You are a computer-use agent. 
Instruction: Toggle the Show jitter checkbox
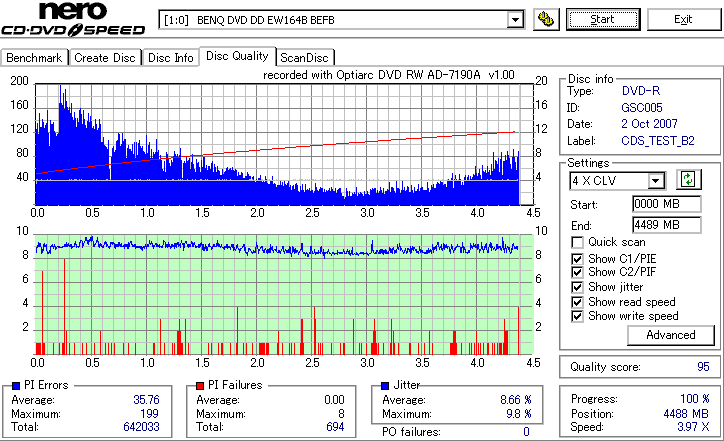tap(577, 287)
